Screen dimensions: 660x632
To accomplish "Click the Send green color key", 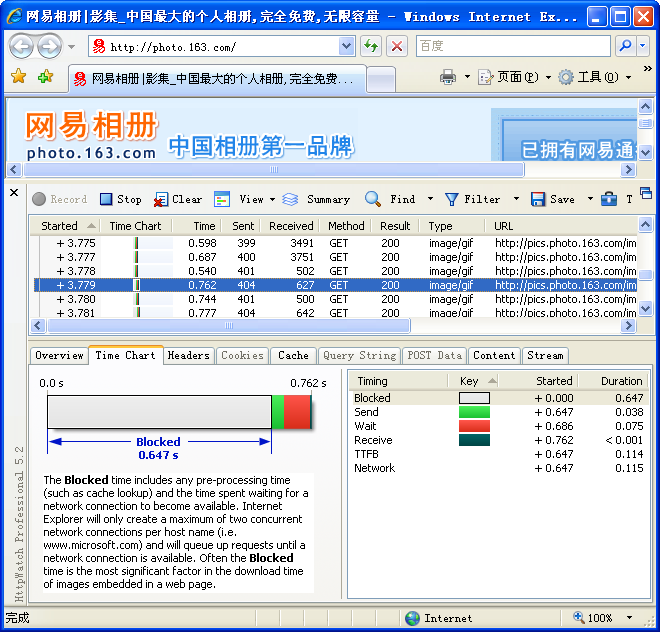I will 474,412.
